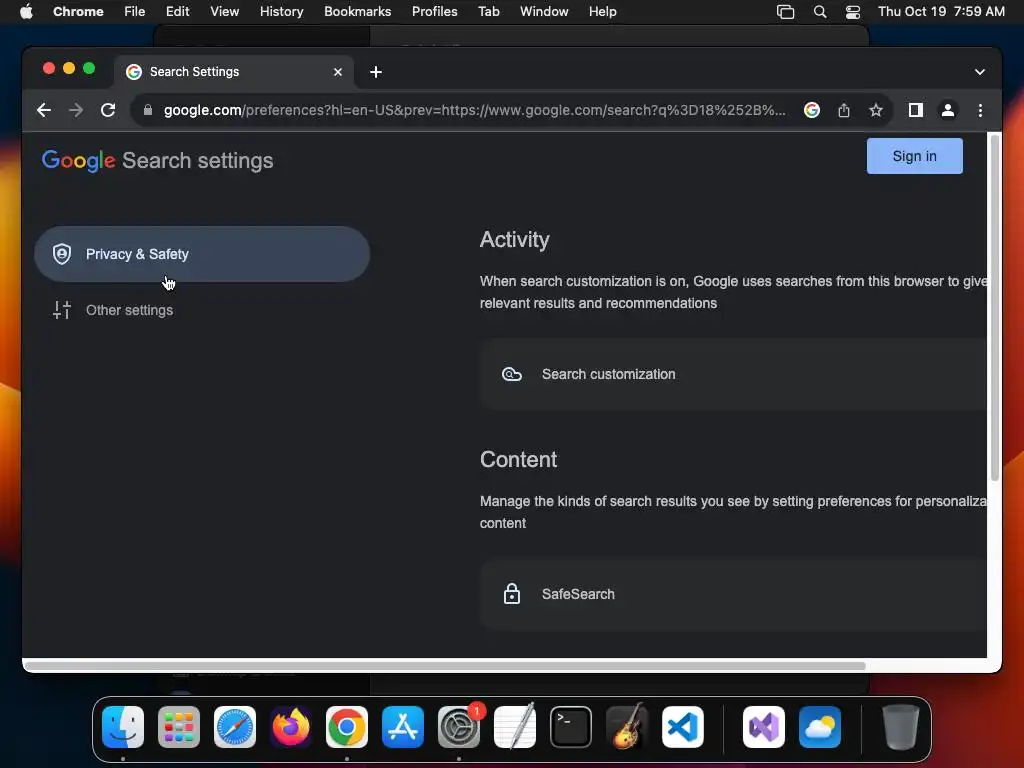Open the Chrome app menu
The image size is (1024, 768).
coord(78,12)
